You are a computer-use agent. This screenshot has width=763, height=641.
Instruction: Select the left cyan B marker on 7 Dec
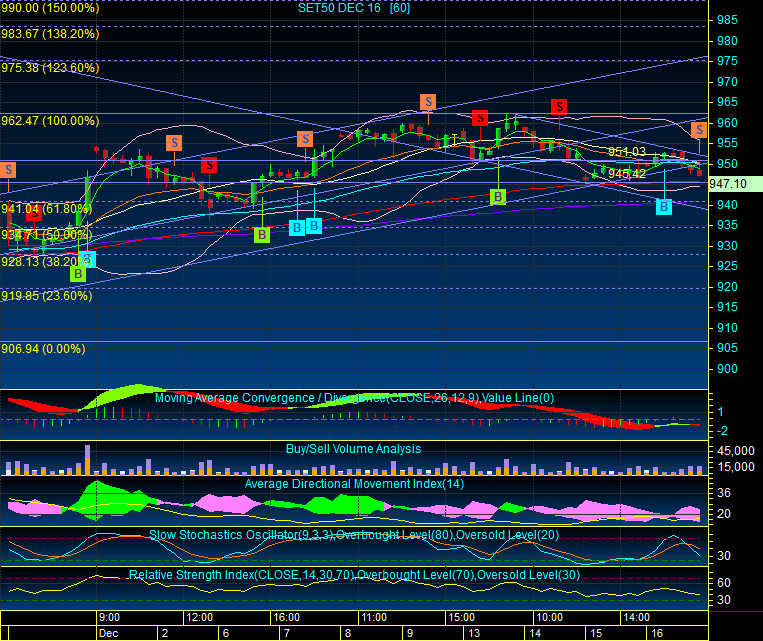(296, 227)
